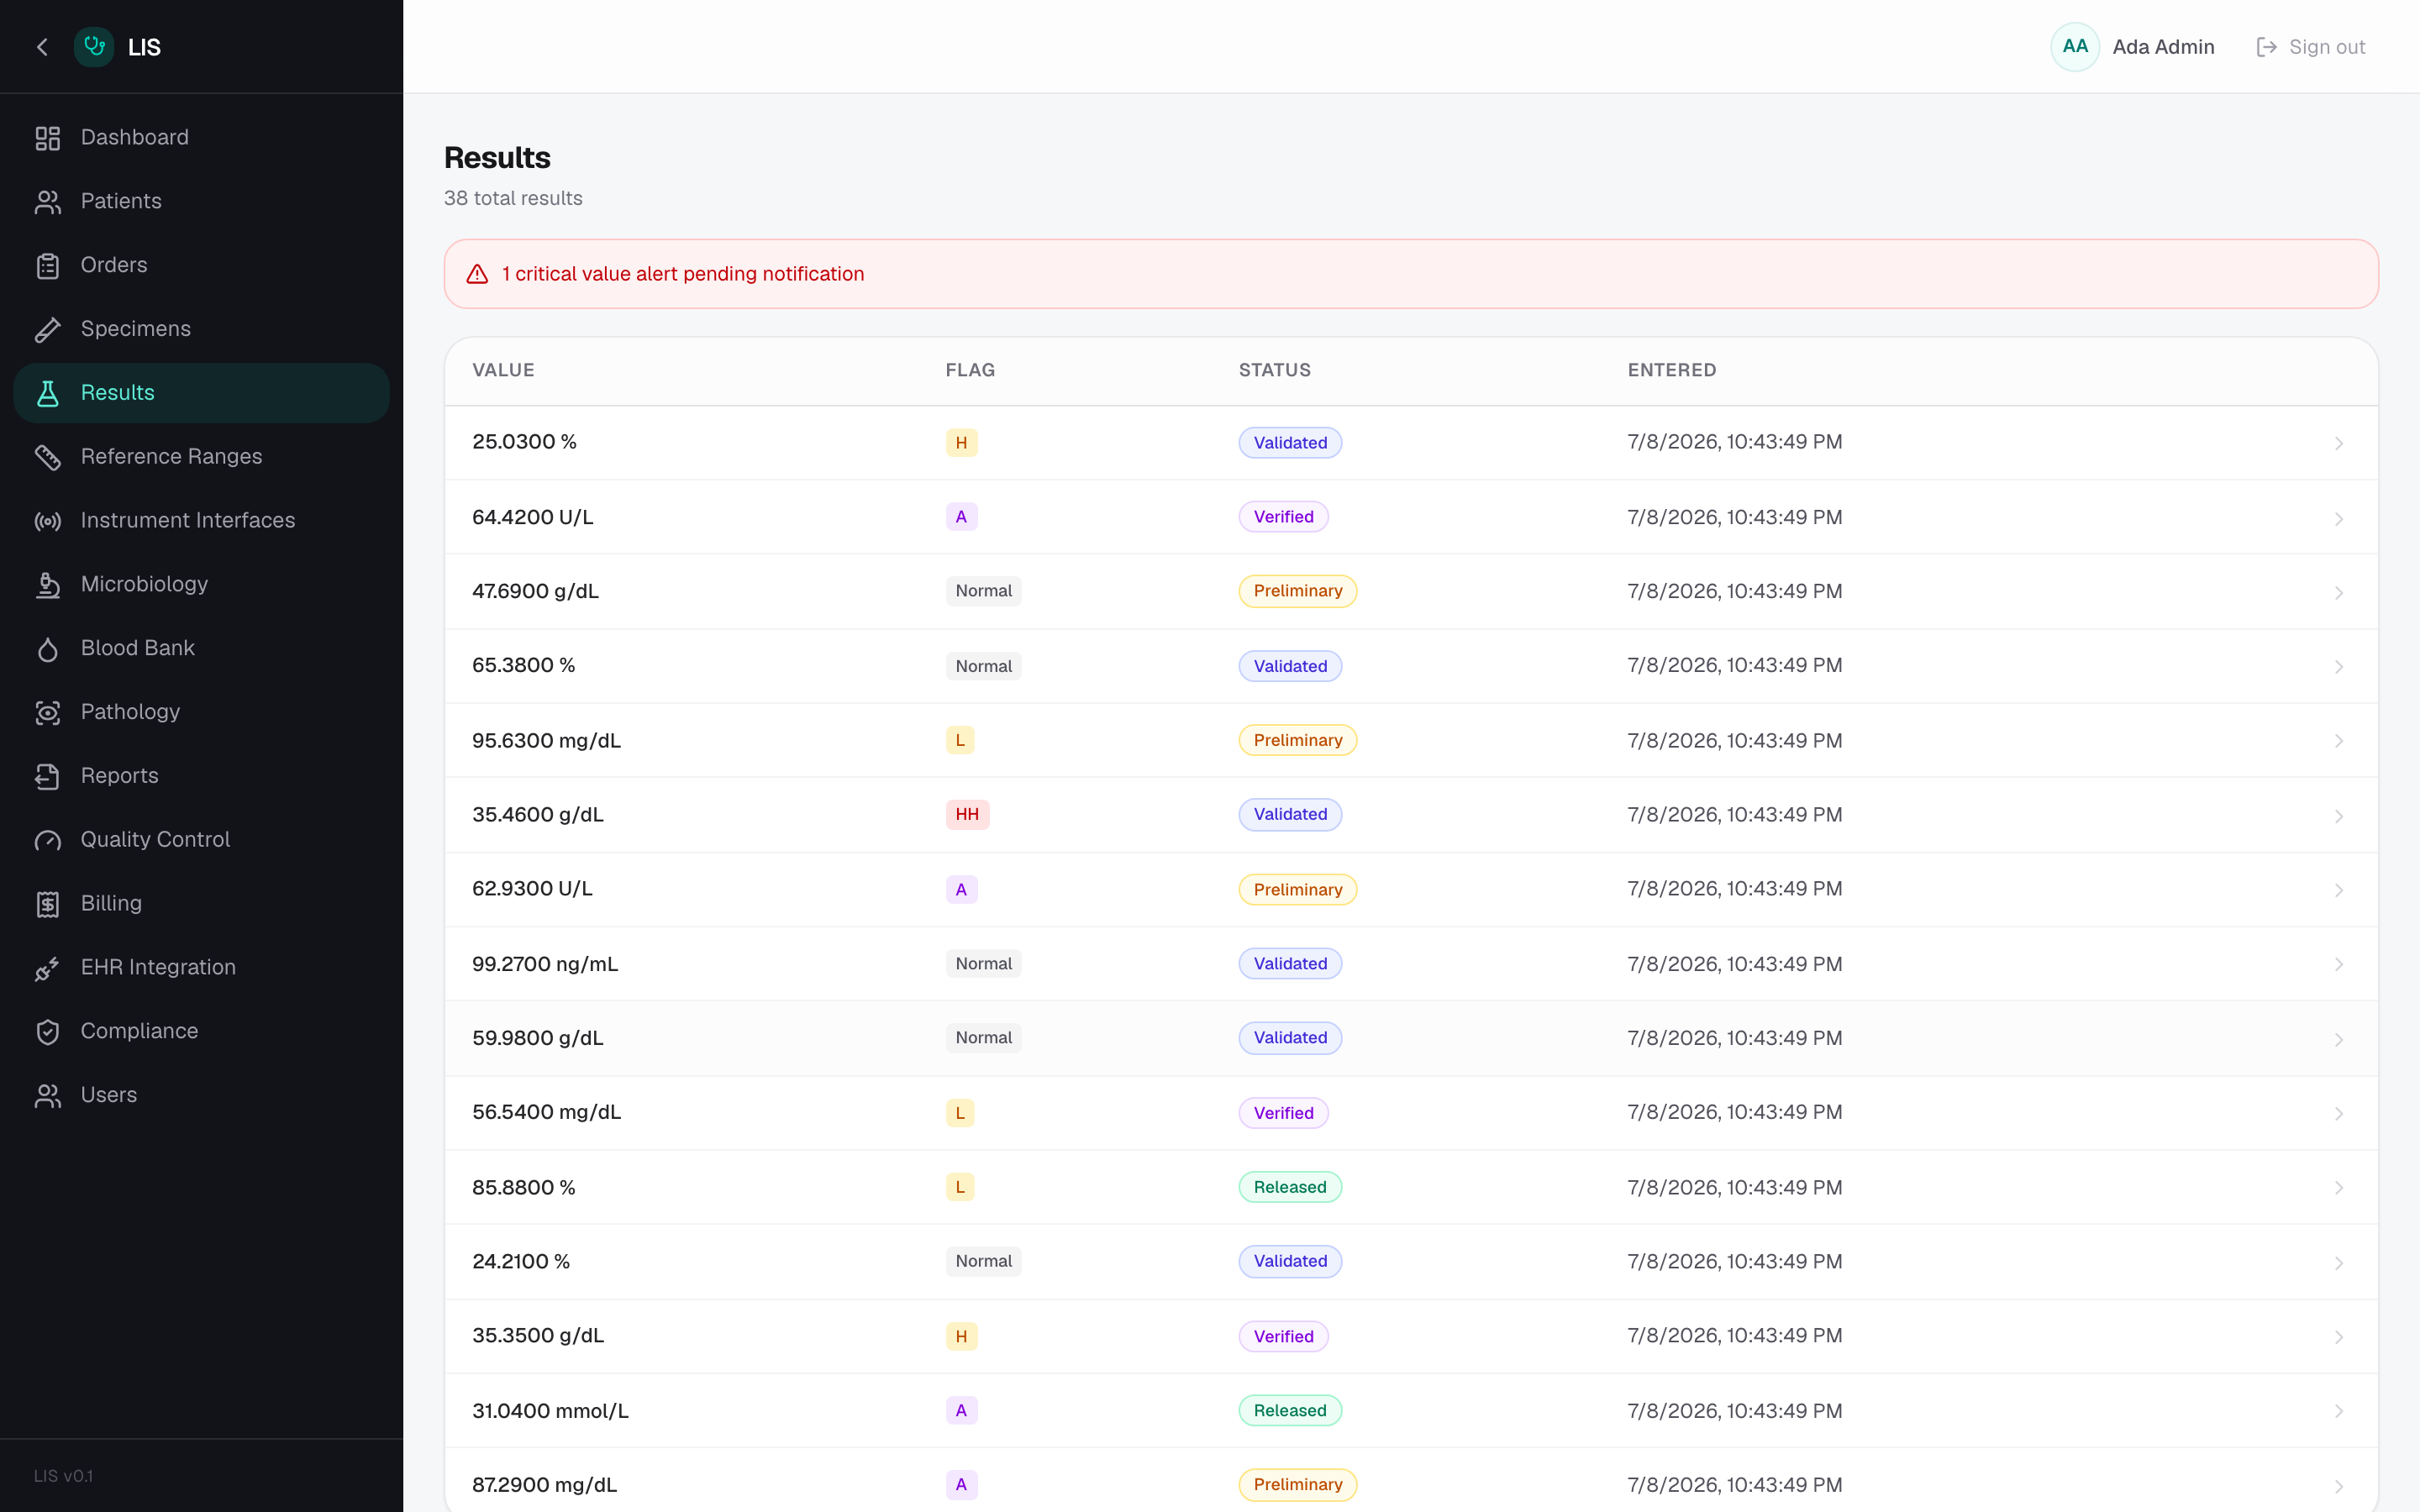Click the AA user avatar
The image size is (2420, 1512).
coord(2075,47)
